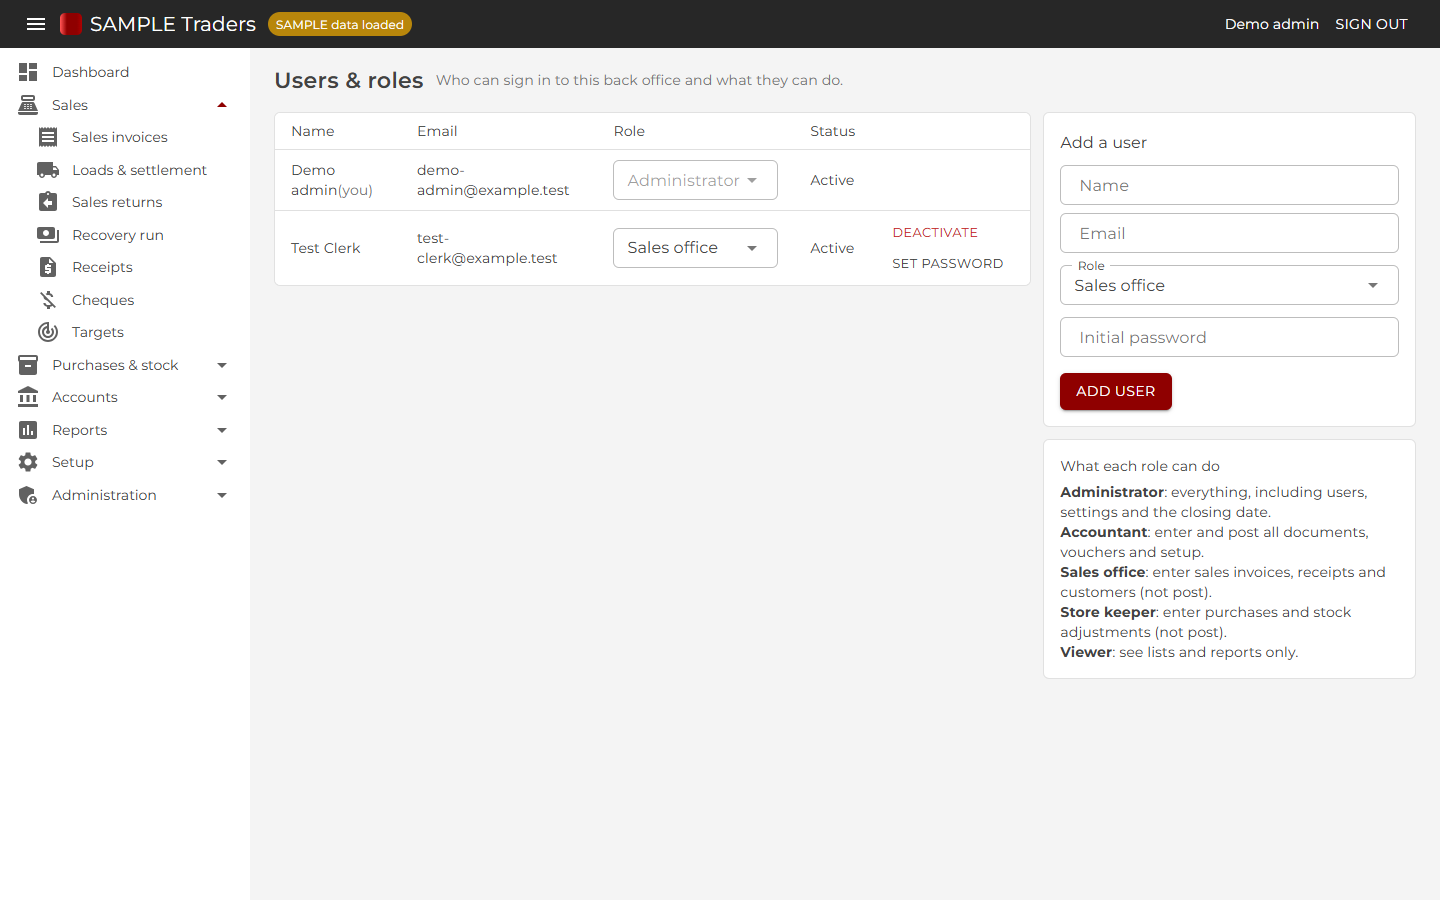Viewport: 1440px width, 900px height.
Task: Click the Administration shield icon
Action: point(28,495)
